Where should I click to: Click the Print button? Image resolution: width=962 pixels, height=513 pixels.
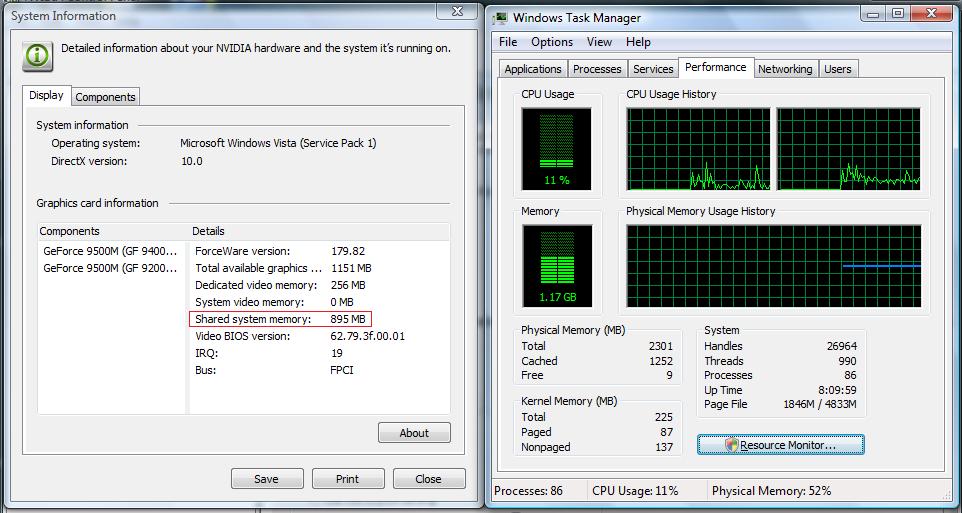coord(347,479)
